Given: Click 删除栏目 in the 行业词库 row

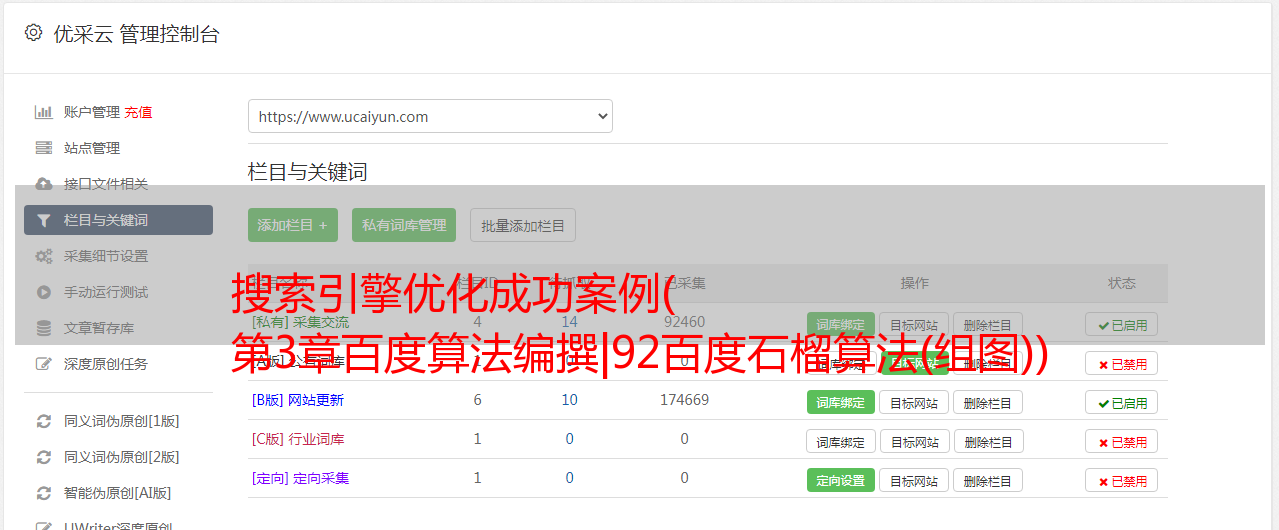Looking at the screenshot, I should [988, 442].
